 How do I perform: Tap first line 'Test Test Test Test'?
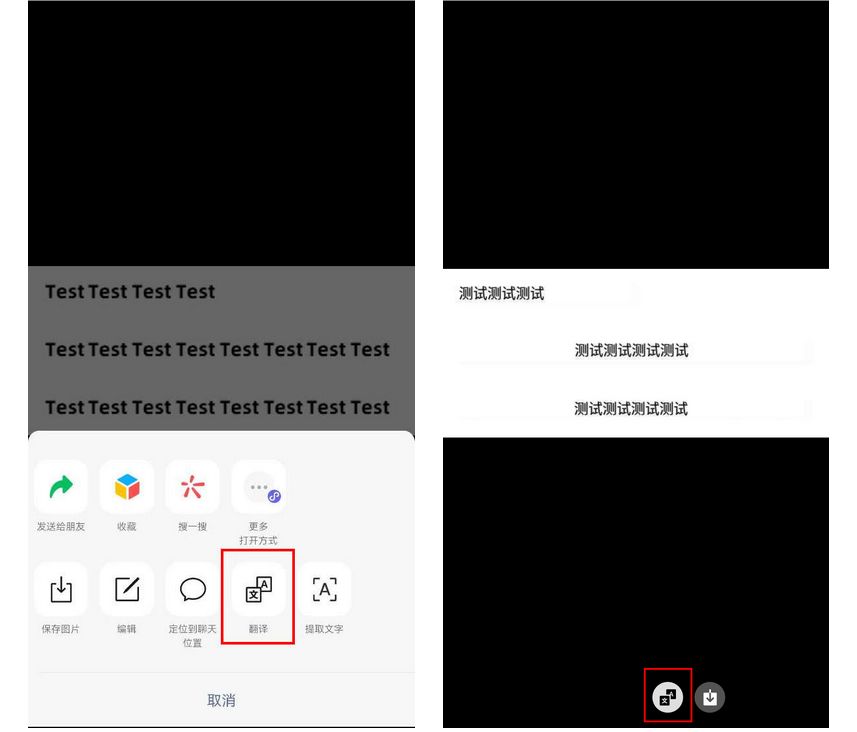click(x=130, y=292)
